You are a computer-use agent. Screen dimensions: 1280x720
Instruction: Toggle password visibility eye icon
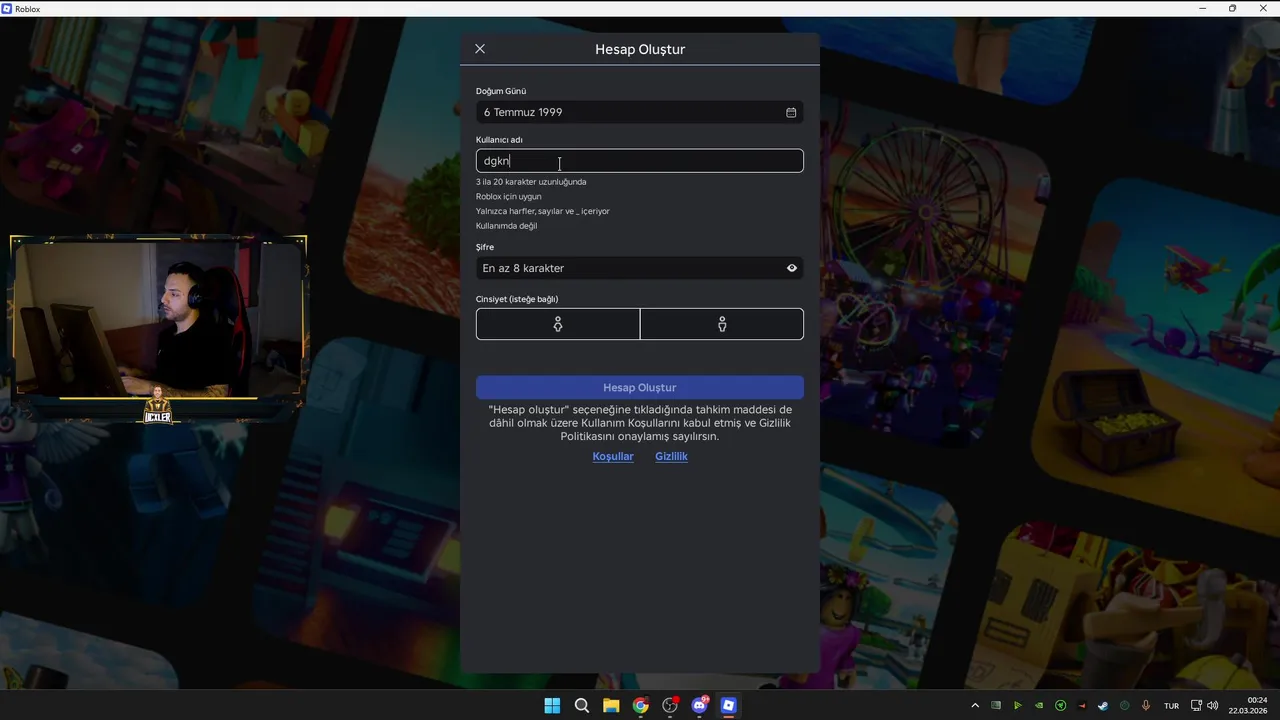click(792, 268)
